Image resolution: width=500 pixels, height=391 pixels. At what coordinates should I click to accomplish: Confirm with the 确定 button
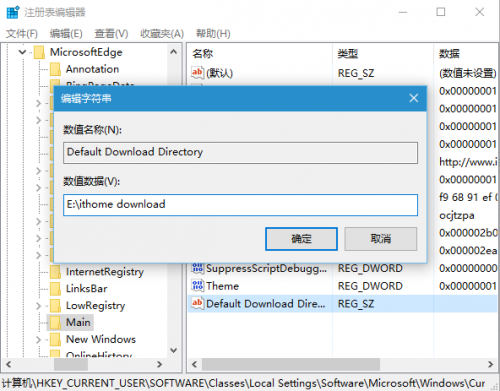point(301,239)
